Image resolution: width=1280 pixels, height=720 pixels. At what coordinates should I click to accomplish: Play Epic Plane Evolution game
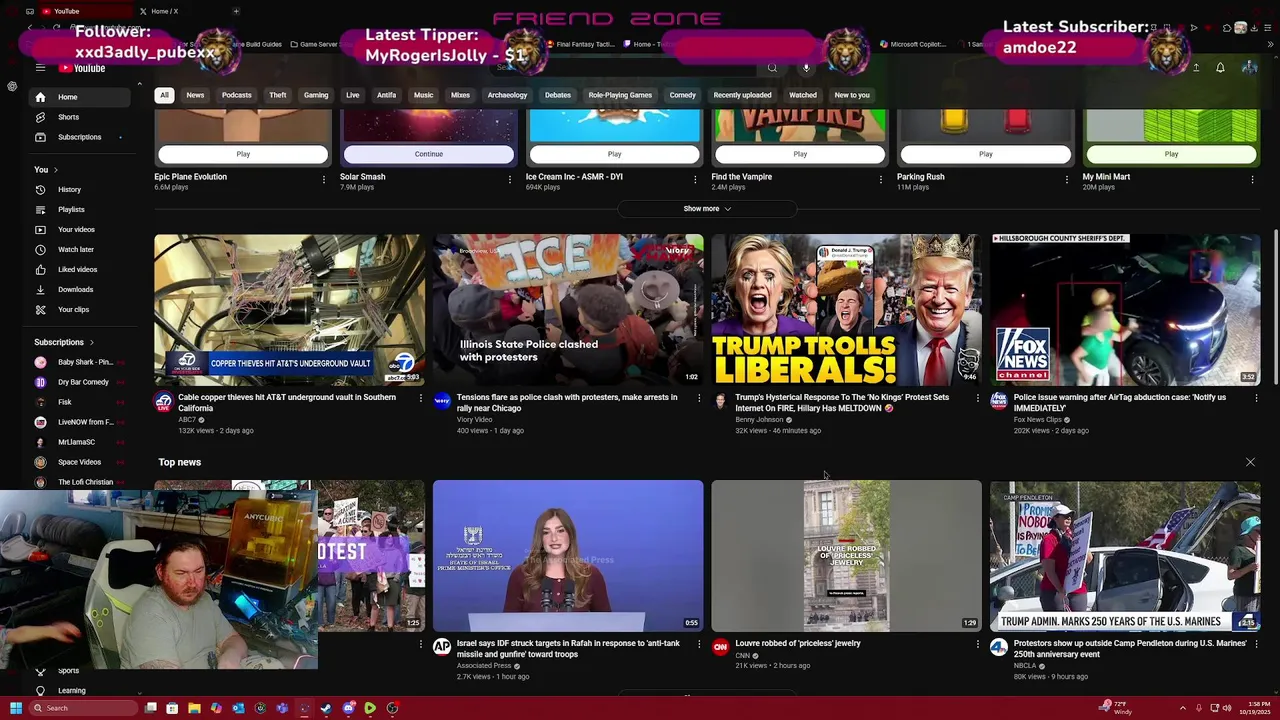coord(243,154)
